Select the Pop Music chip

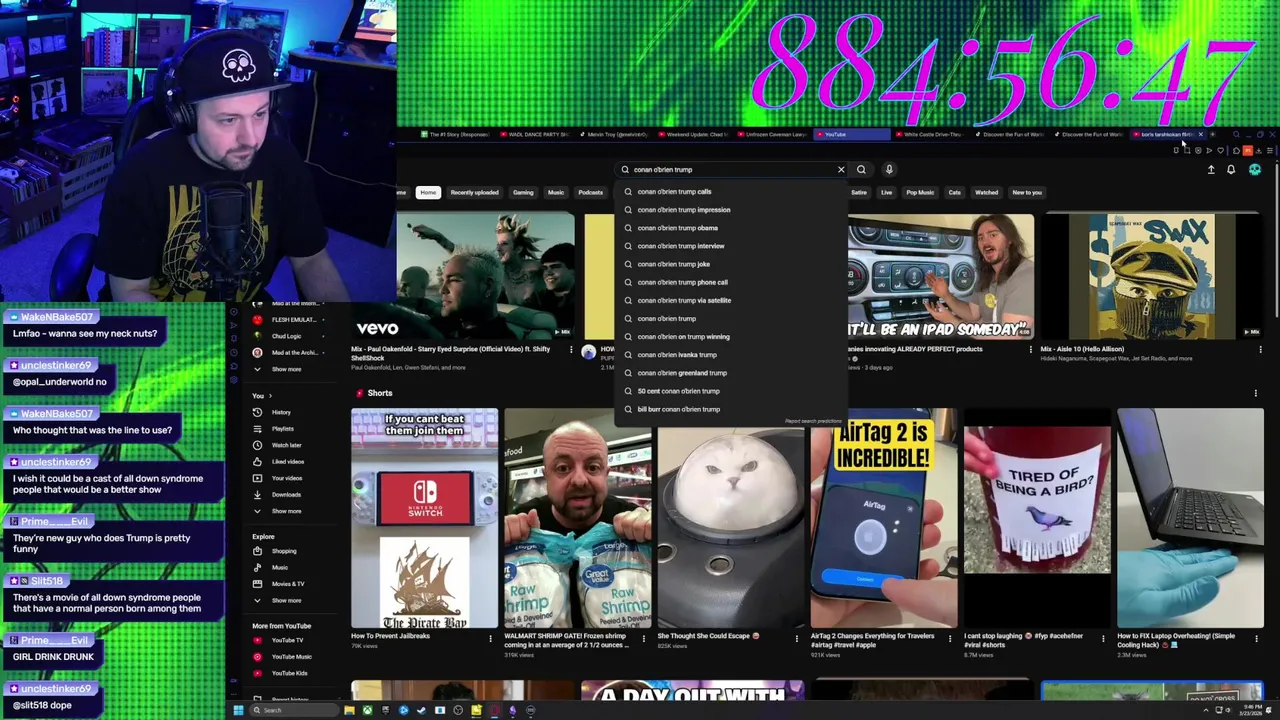[x=920, y=192]
